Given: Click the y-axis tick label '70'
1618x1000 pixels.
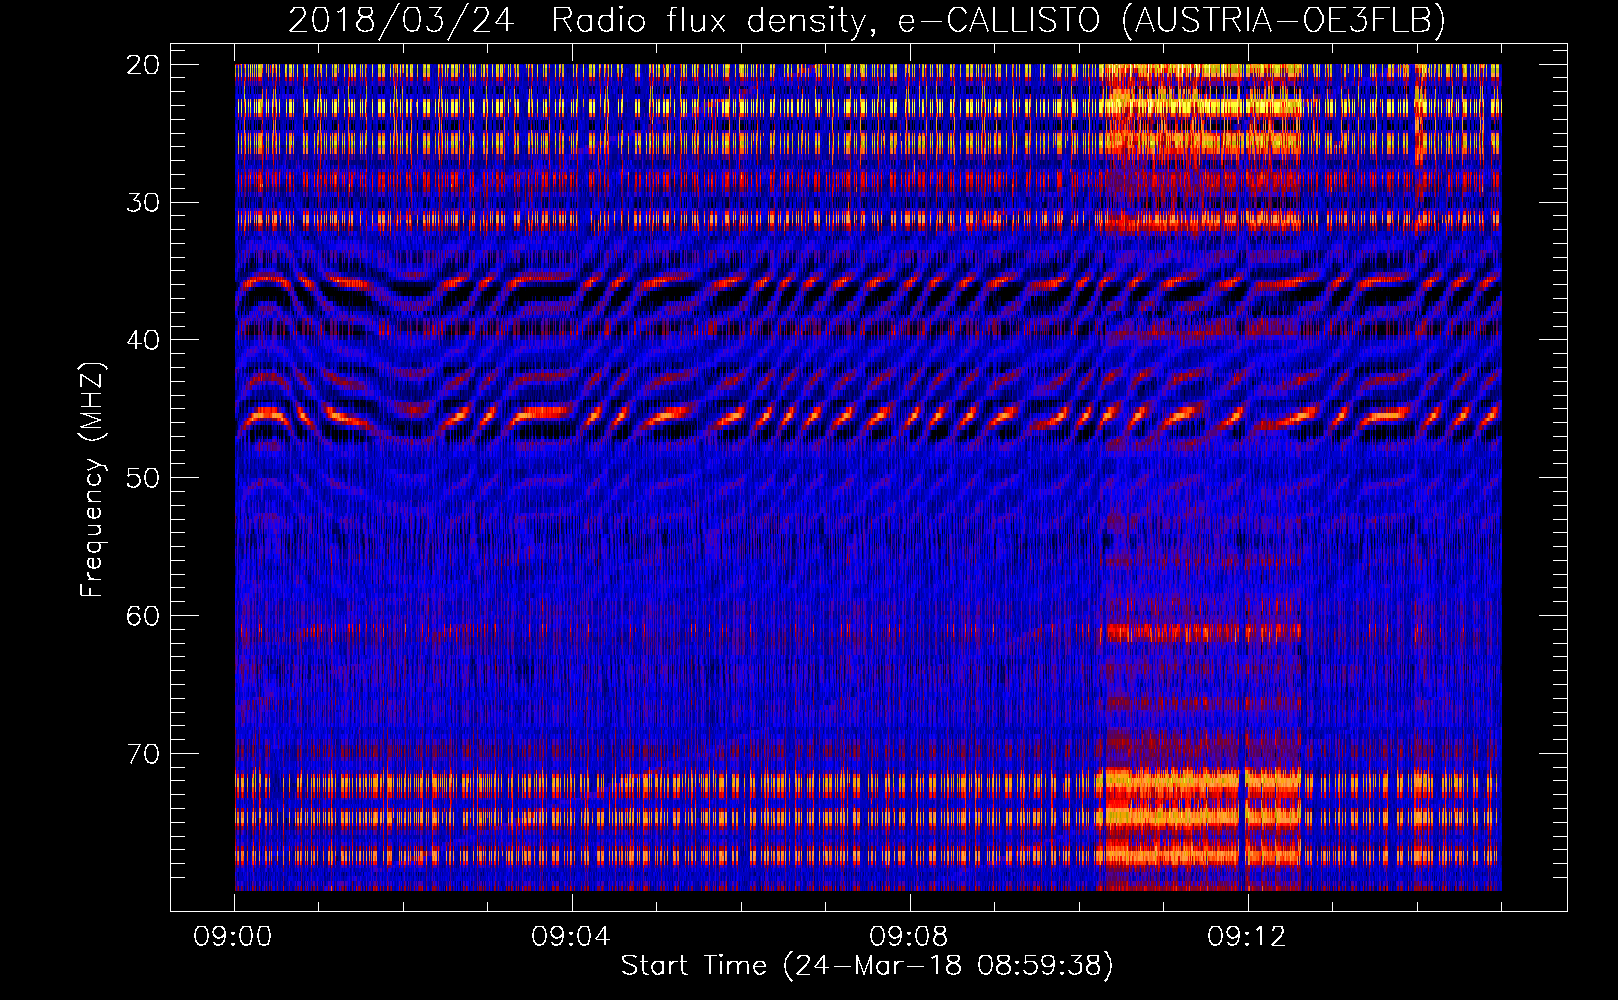Looking at the screenshot, I should tap(144, 753).
